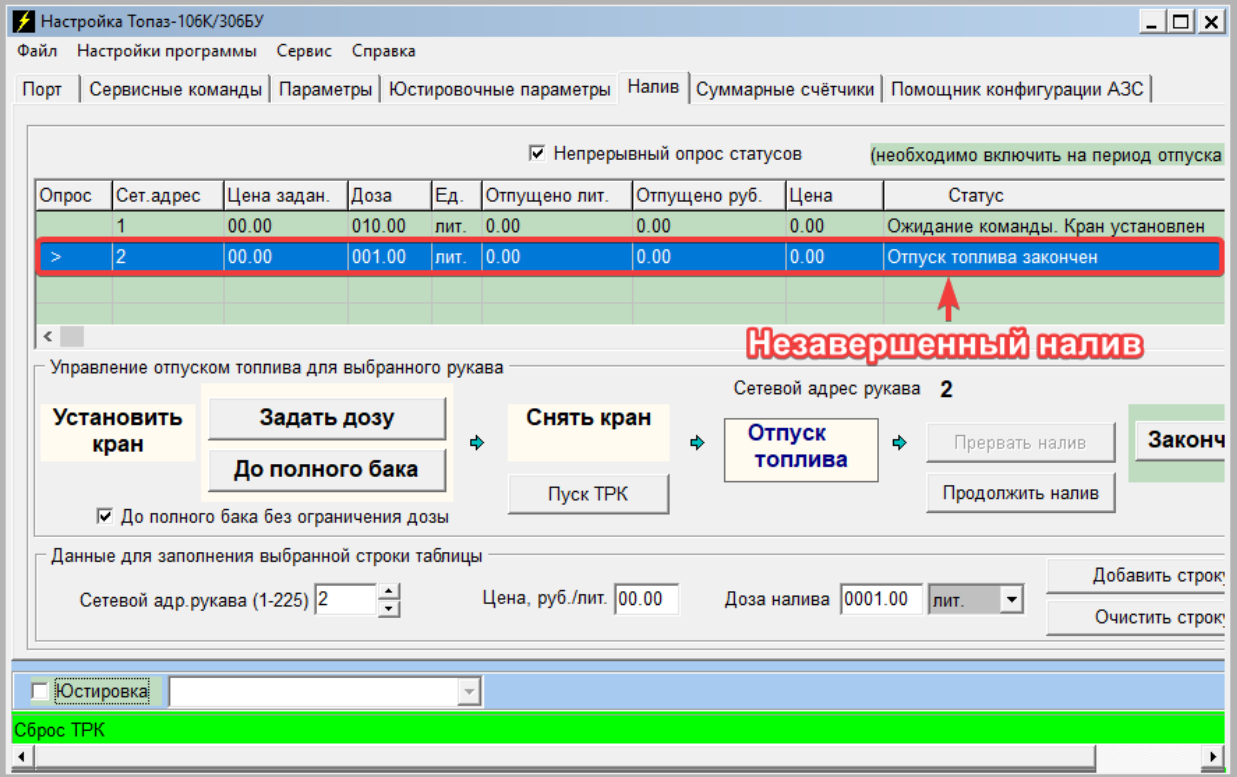
Task: Open the Файл menu
Action: coord(38,51)
